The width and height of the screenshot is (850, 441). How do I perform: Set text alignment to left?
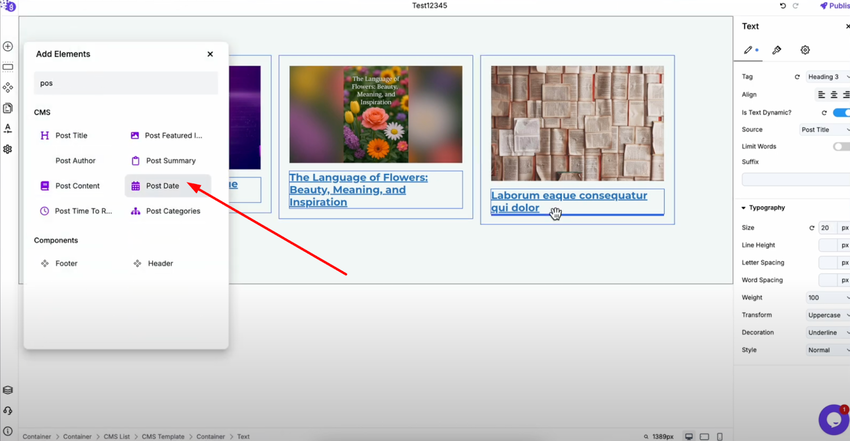pos(821,95)
